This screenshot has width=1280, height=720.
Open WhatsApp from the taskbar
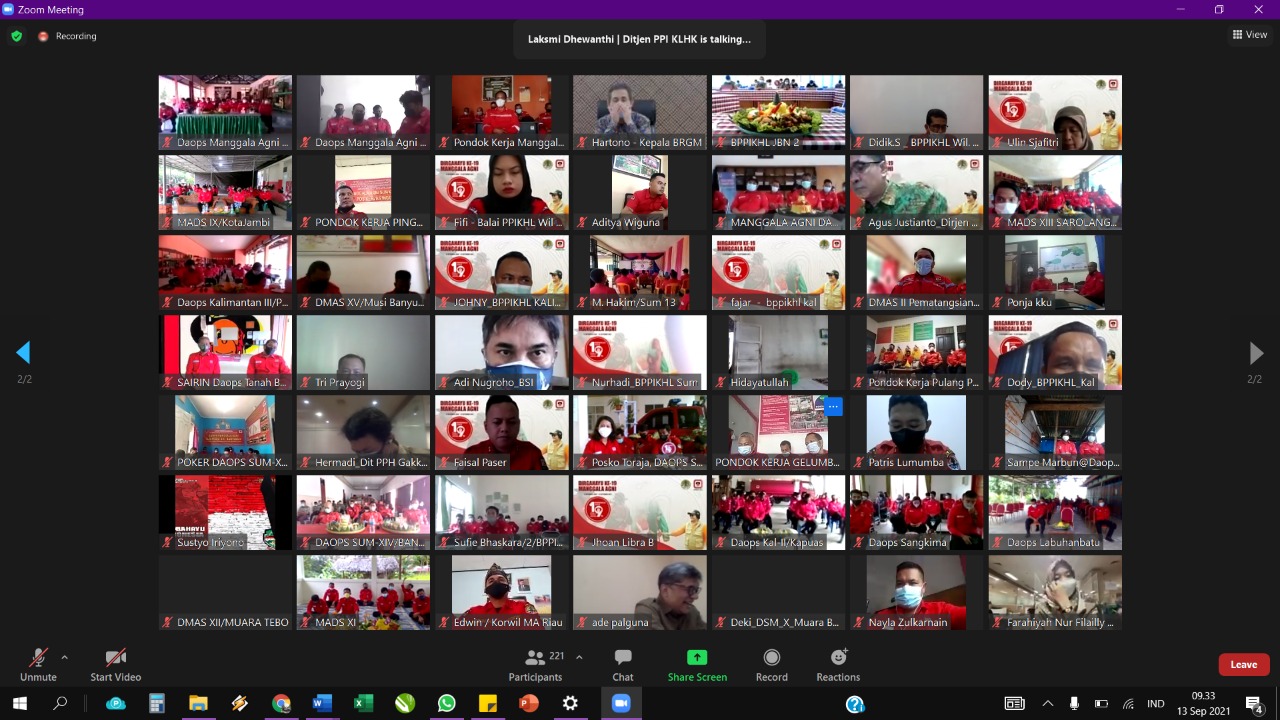pyautogui.click(x=446, y=704)
